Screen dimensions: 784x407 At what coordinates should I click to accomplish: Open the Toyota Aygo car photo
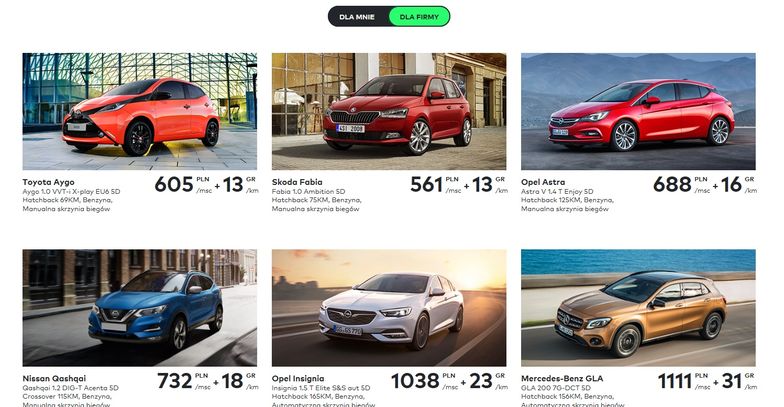tap(140, 112)
